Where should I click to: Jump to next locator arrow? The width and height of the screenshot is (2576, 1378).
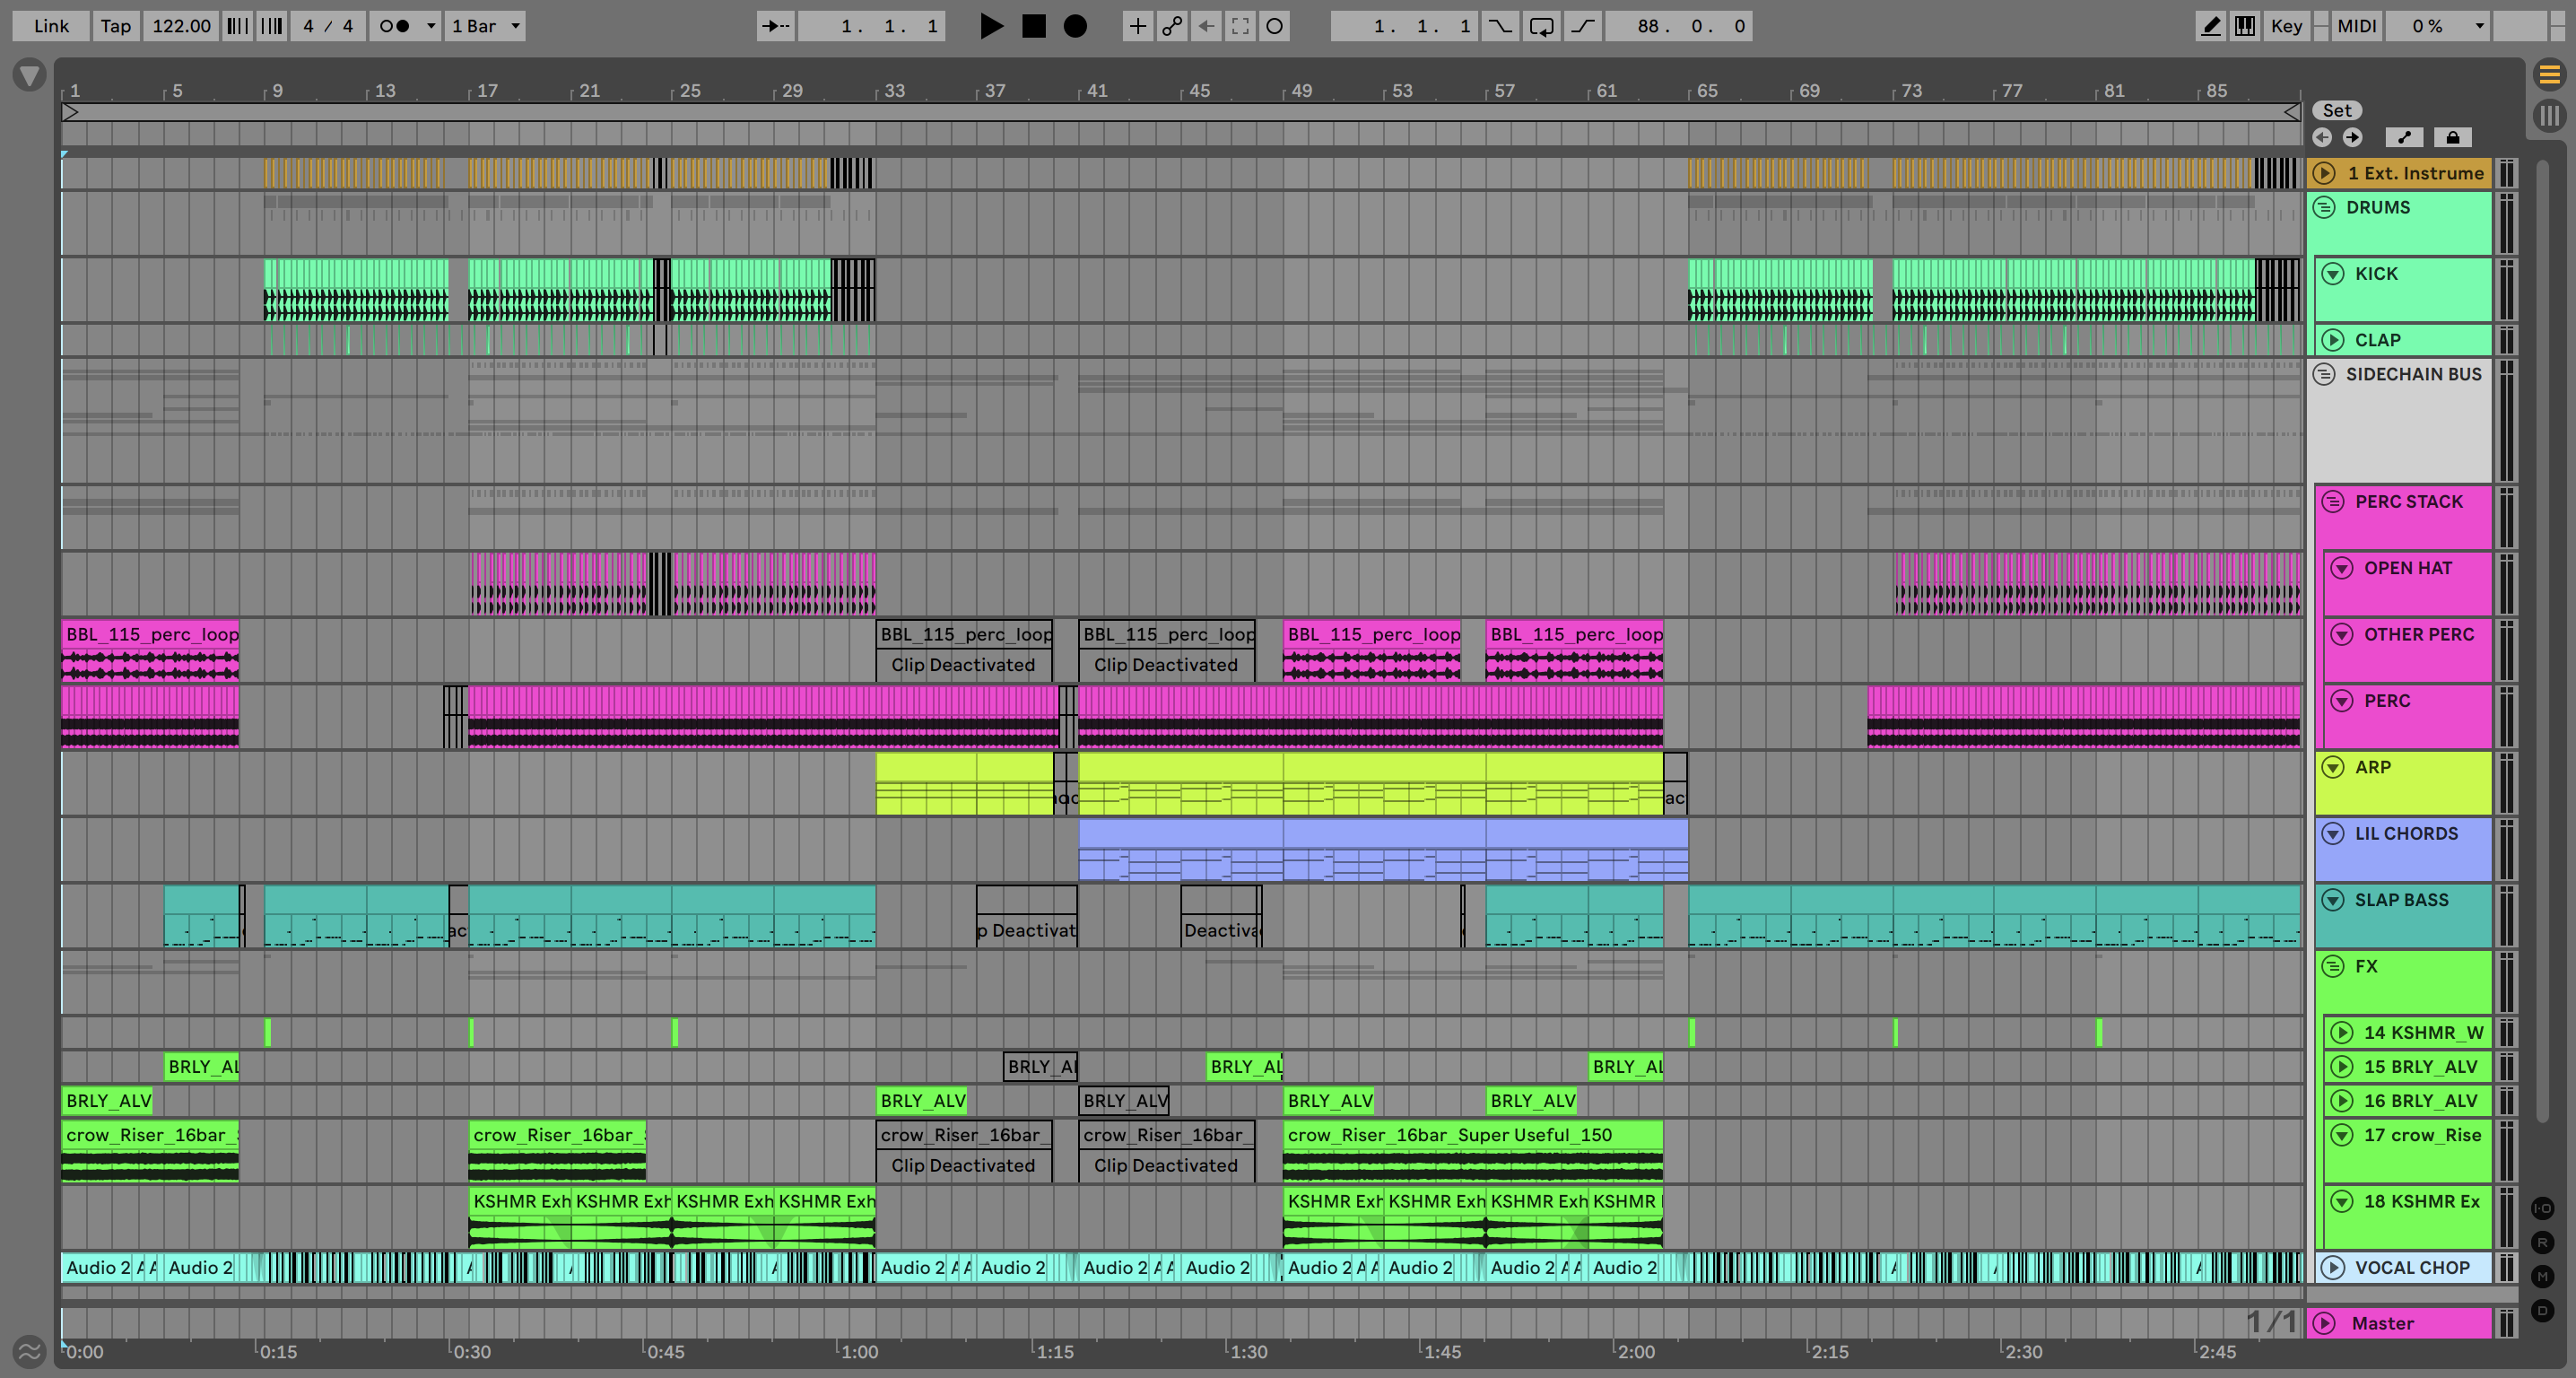[x=2352, y=137]
